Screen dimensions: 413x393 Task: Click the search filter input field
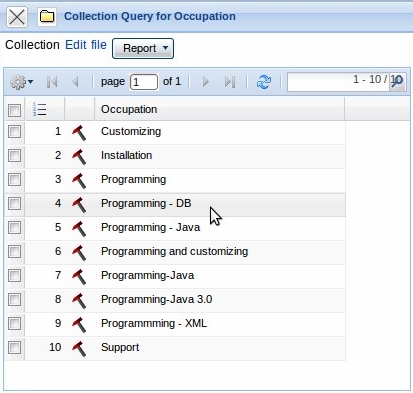(x=338, y=82)
